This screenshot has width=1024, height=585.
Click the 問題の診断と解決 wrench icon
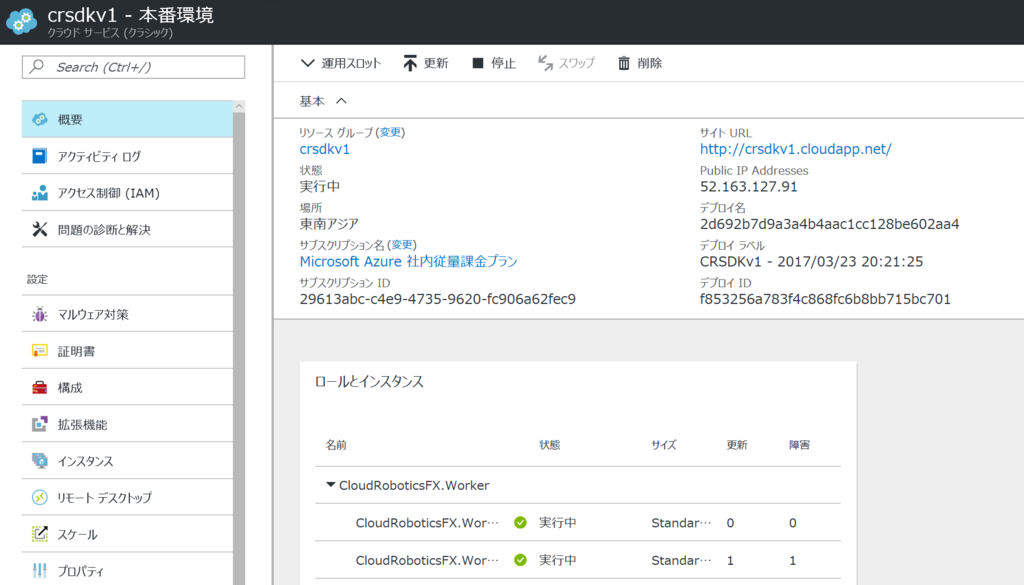pos(39,229)
